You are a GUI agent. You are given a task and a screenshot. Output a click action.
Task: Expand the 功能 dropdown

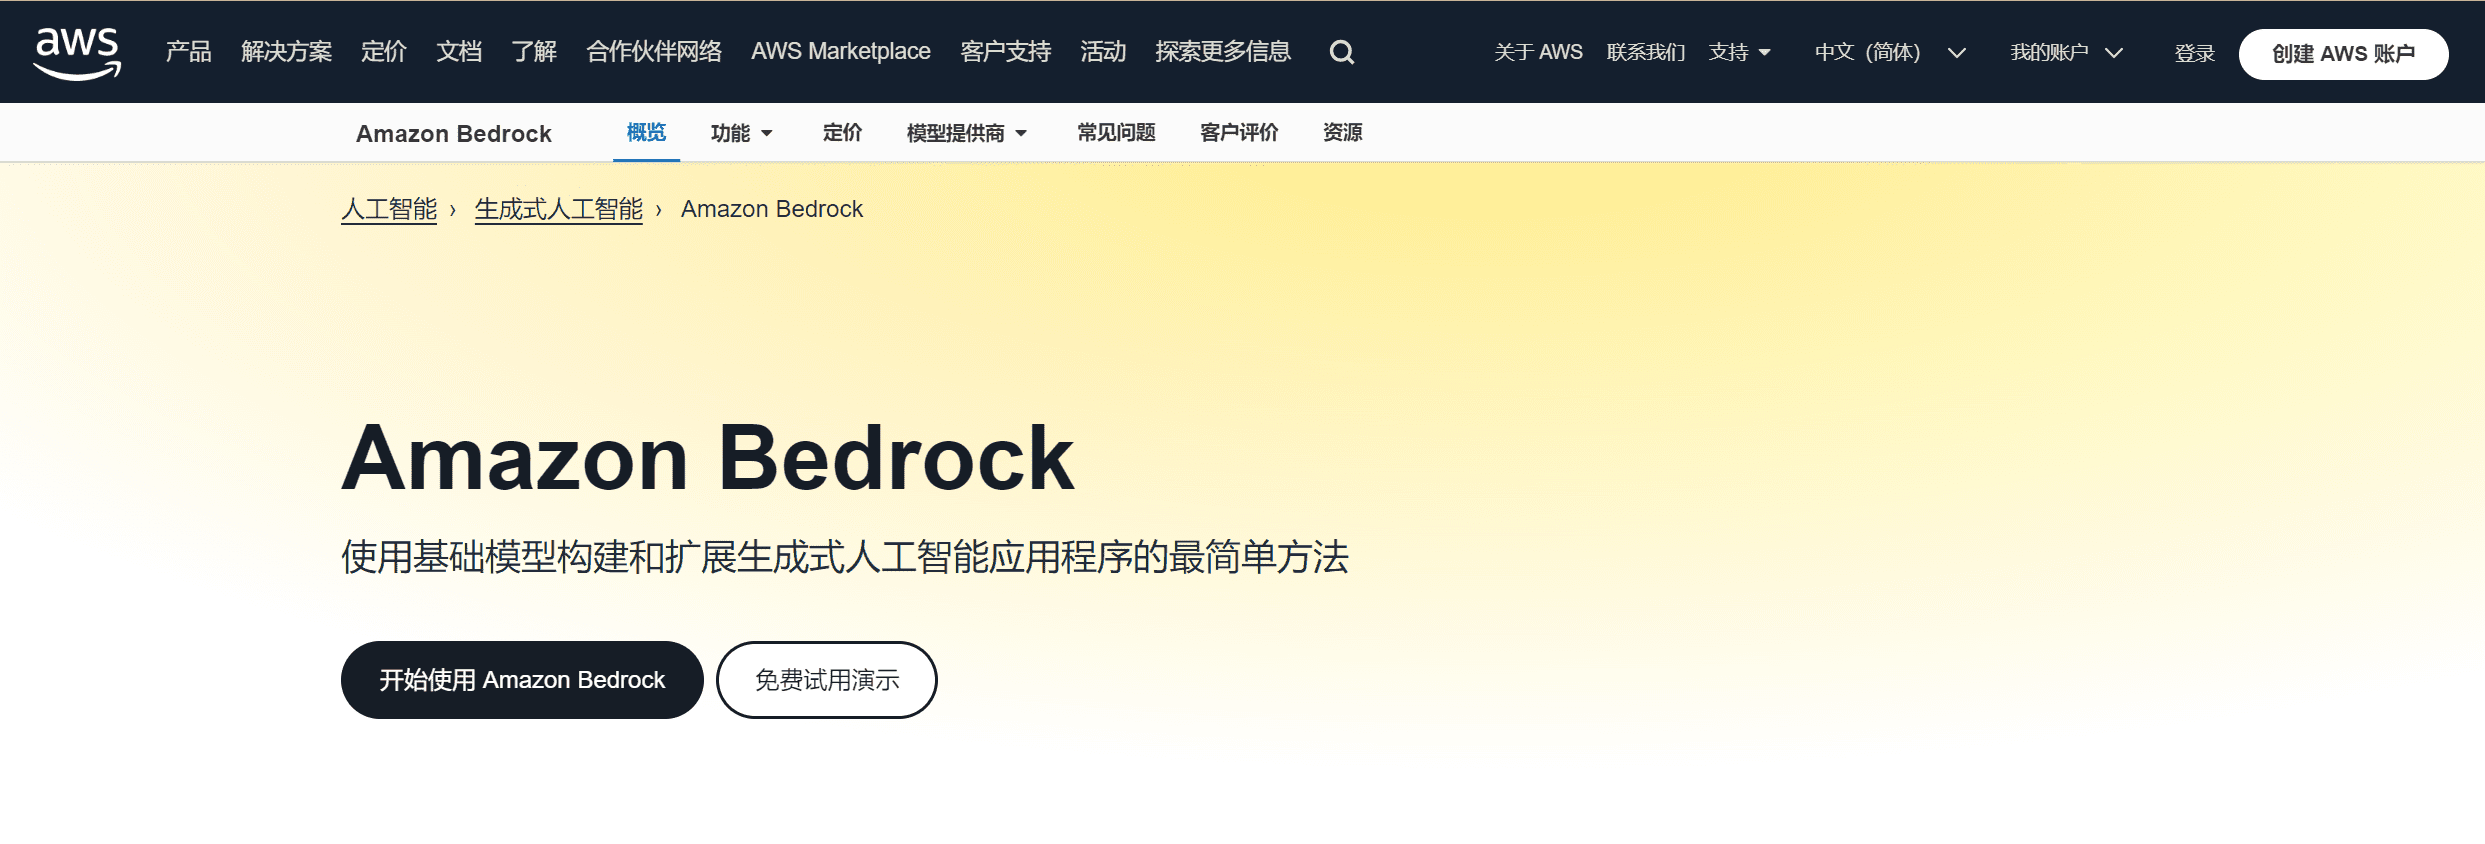click(741, 133)
